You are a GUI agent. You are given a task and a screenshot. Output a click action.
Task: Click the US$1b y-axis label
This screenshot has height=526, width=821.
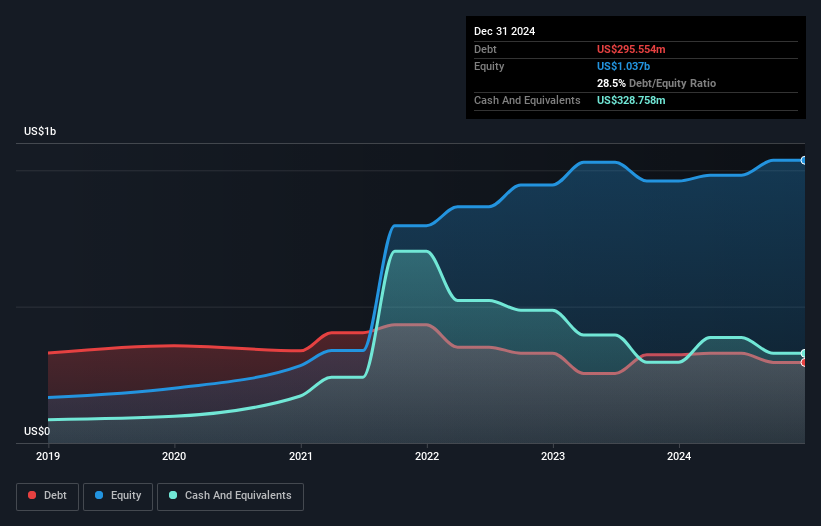[40, 131]
